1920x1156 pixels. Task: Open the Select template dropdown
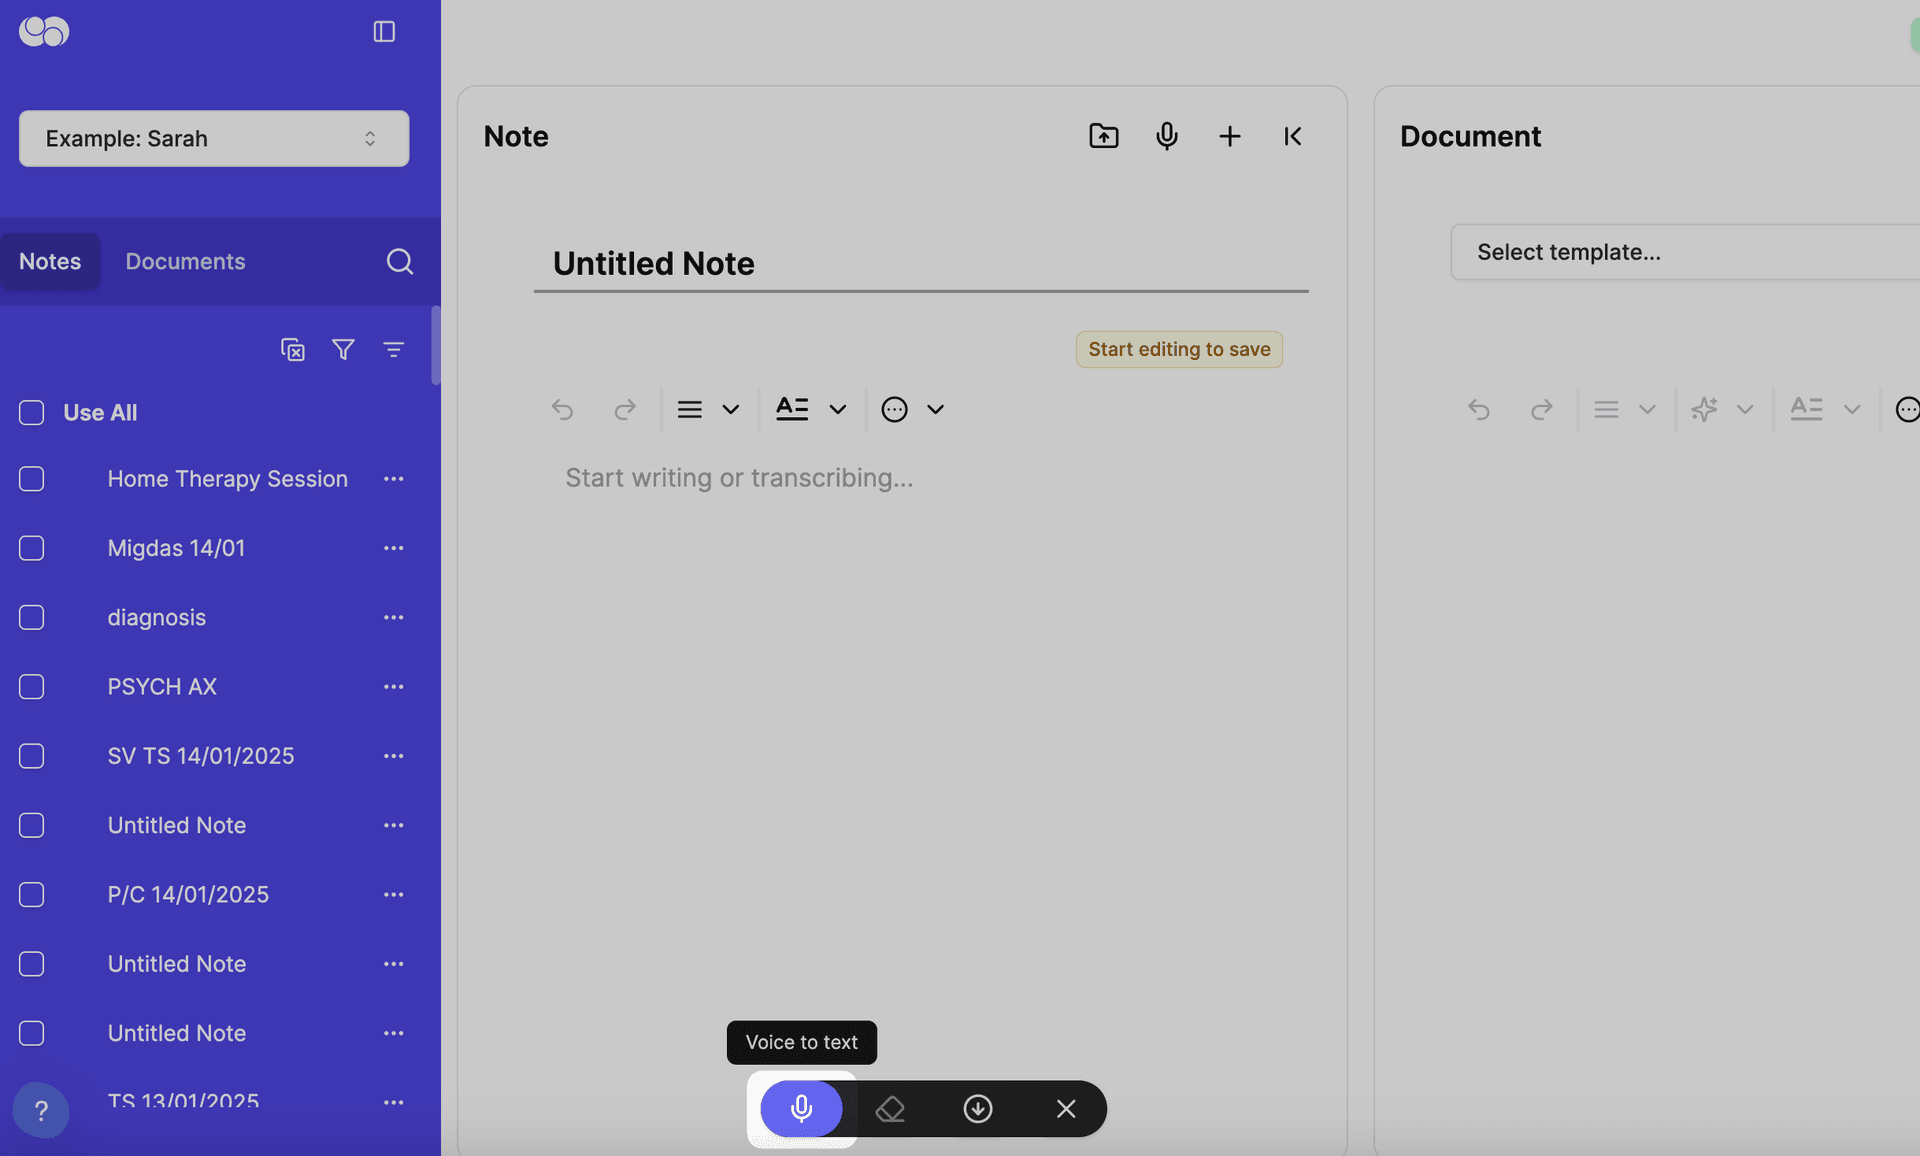tap(1685, 252)
